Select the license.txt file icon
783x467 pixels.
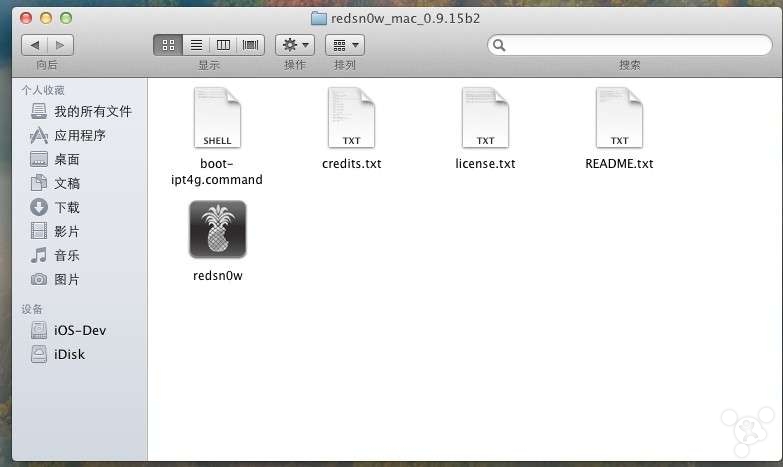[485, 118]
